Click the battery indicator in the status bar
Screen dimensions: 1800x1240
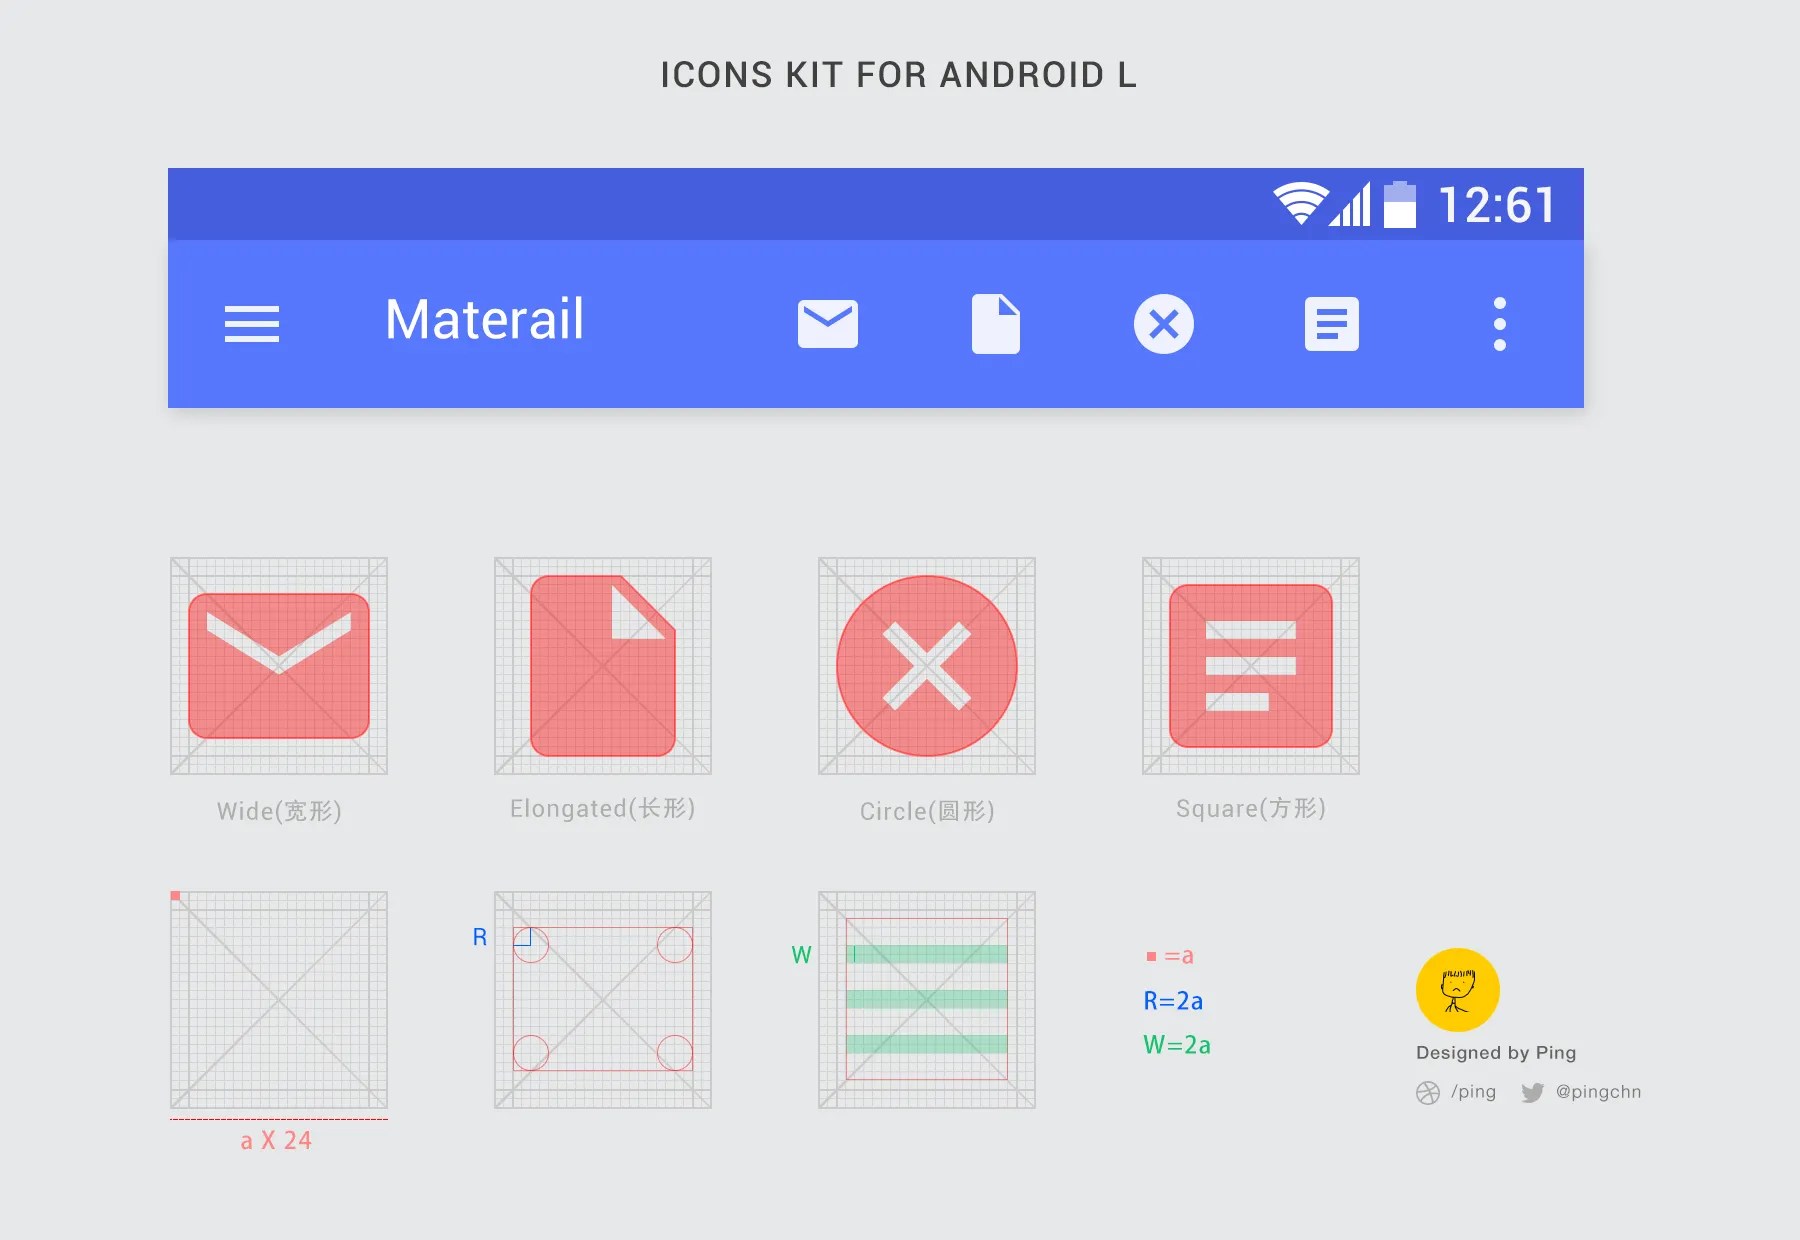[x=1402, y=203]
